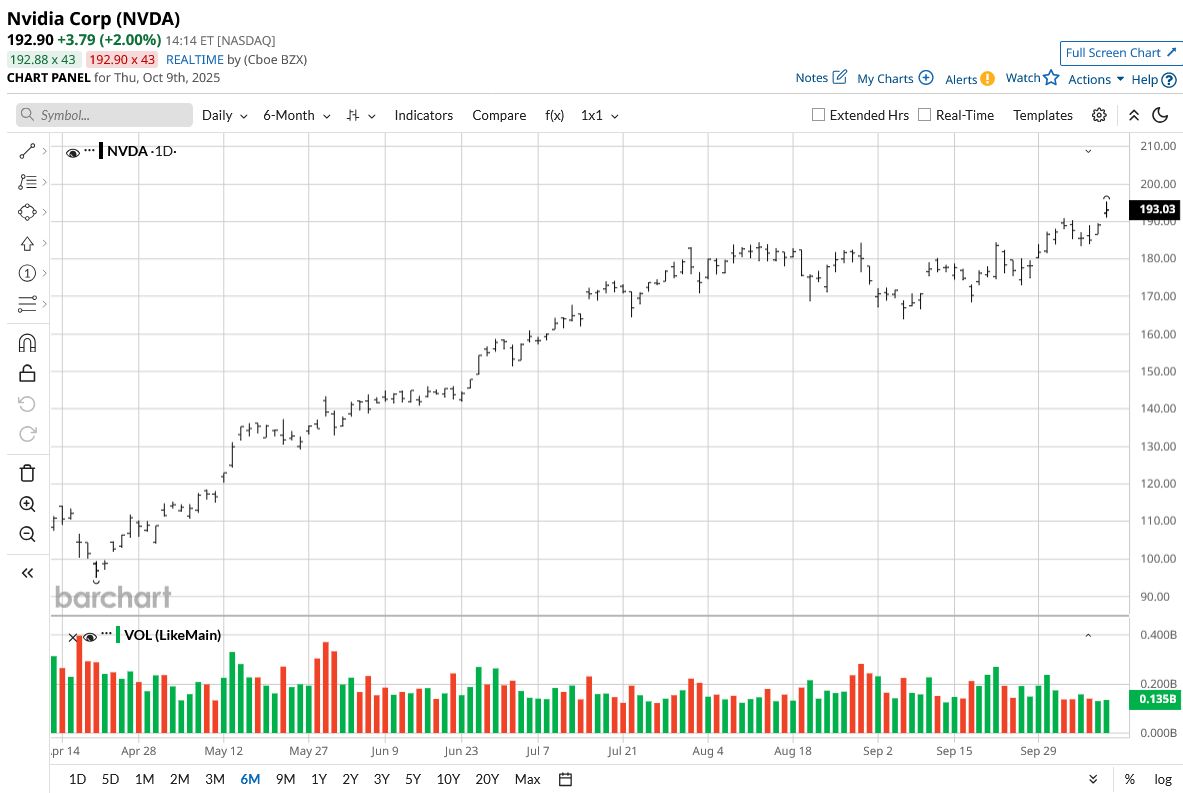Expand the trend line tool submenu arrow
The width and height of the screenshot is (1183, 793).
(45, 152)
